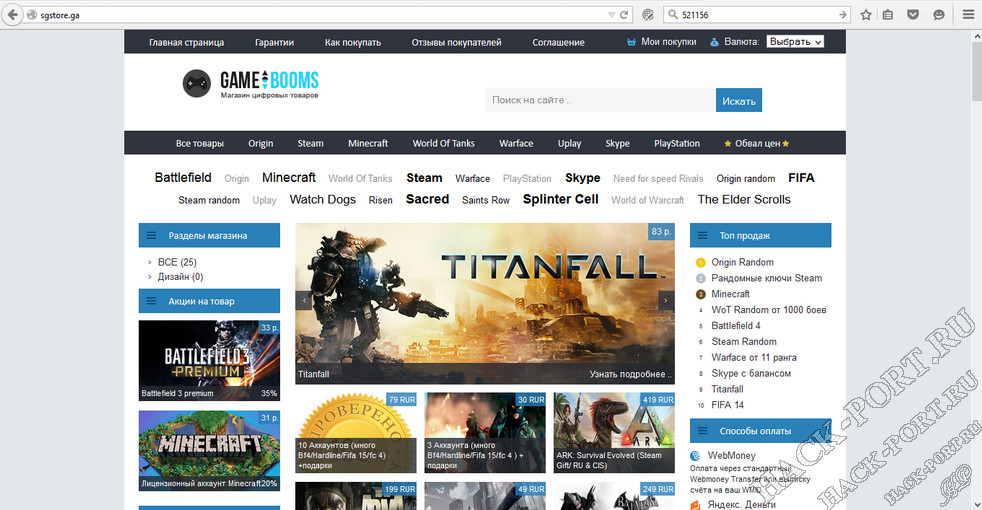Select Origin in category bar
Viewport: 982px width, 510px height.
point(261,143)
